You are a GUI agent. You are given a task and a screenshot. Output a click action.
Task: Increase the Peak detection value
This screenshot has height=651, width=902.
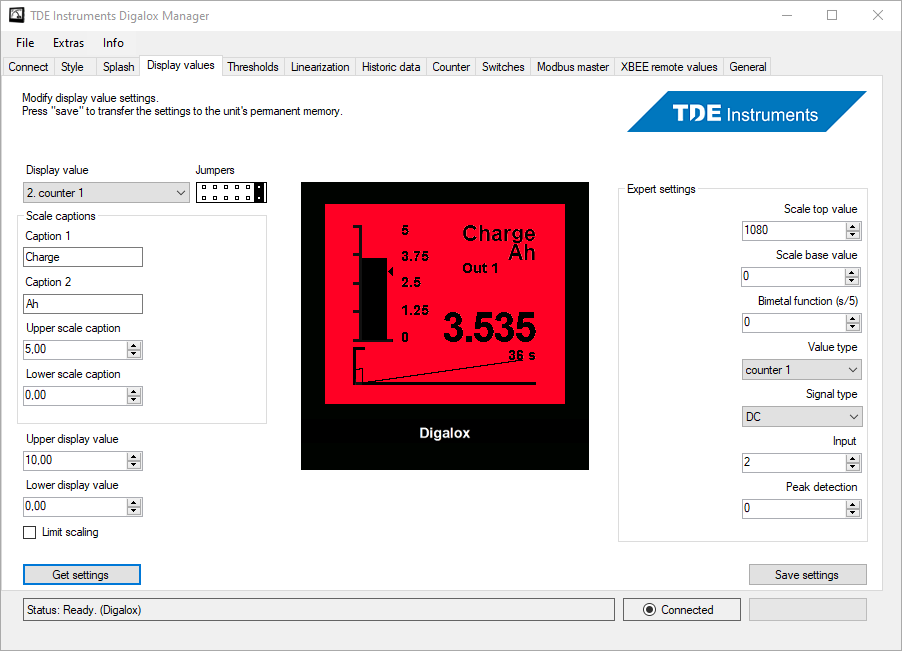pos(853,504)
